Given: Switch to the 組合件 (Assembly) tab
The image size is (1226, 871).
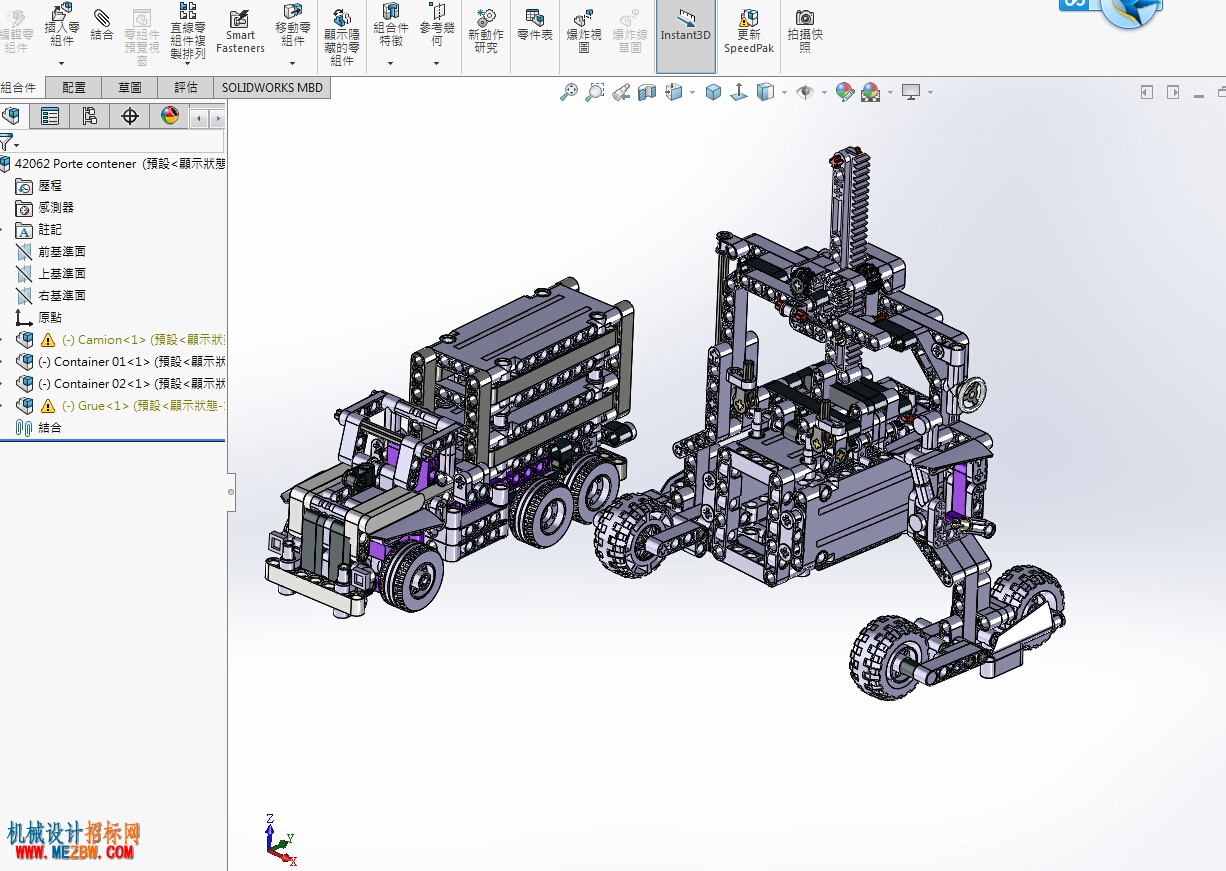Looking at the screenshot, I should click(19, 88).
